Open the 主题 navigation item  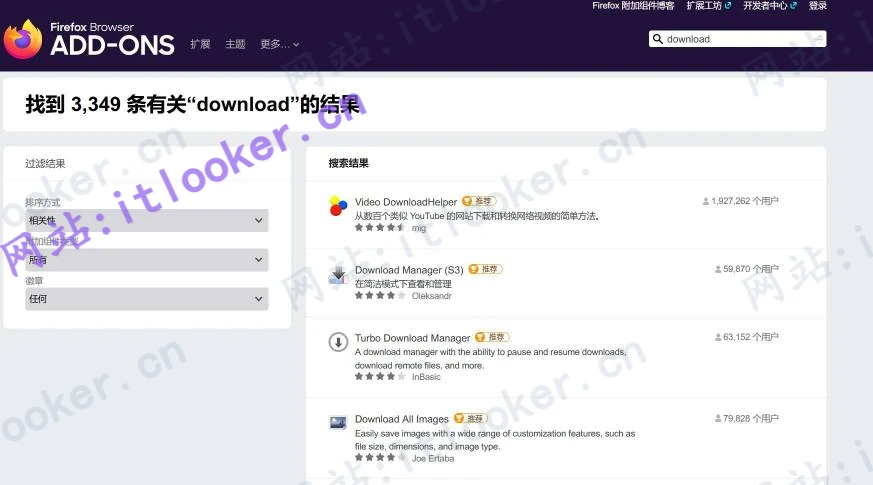(235, 44)
